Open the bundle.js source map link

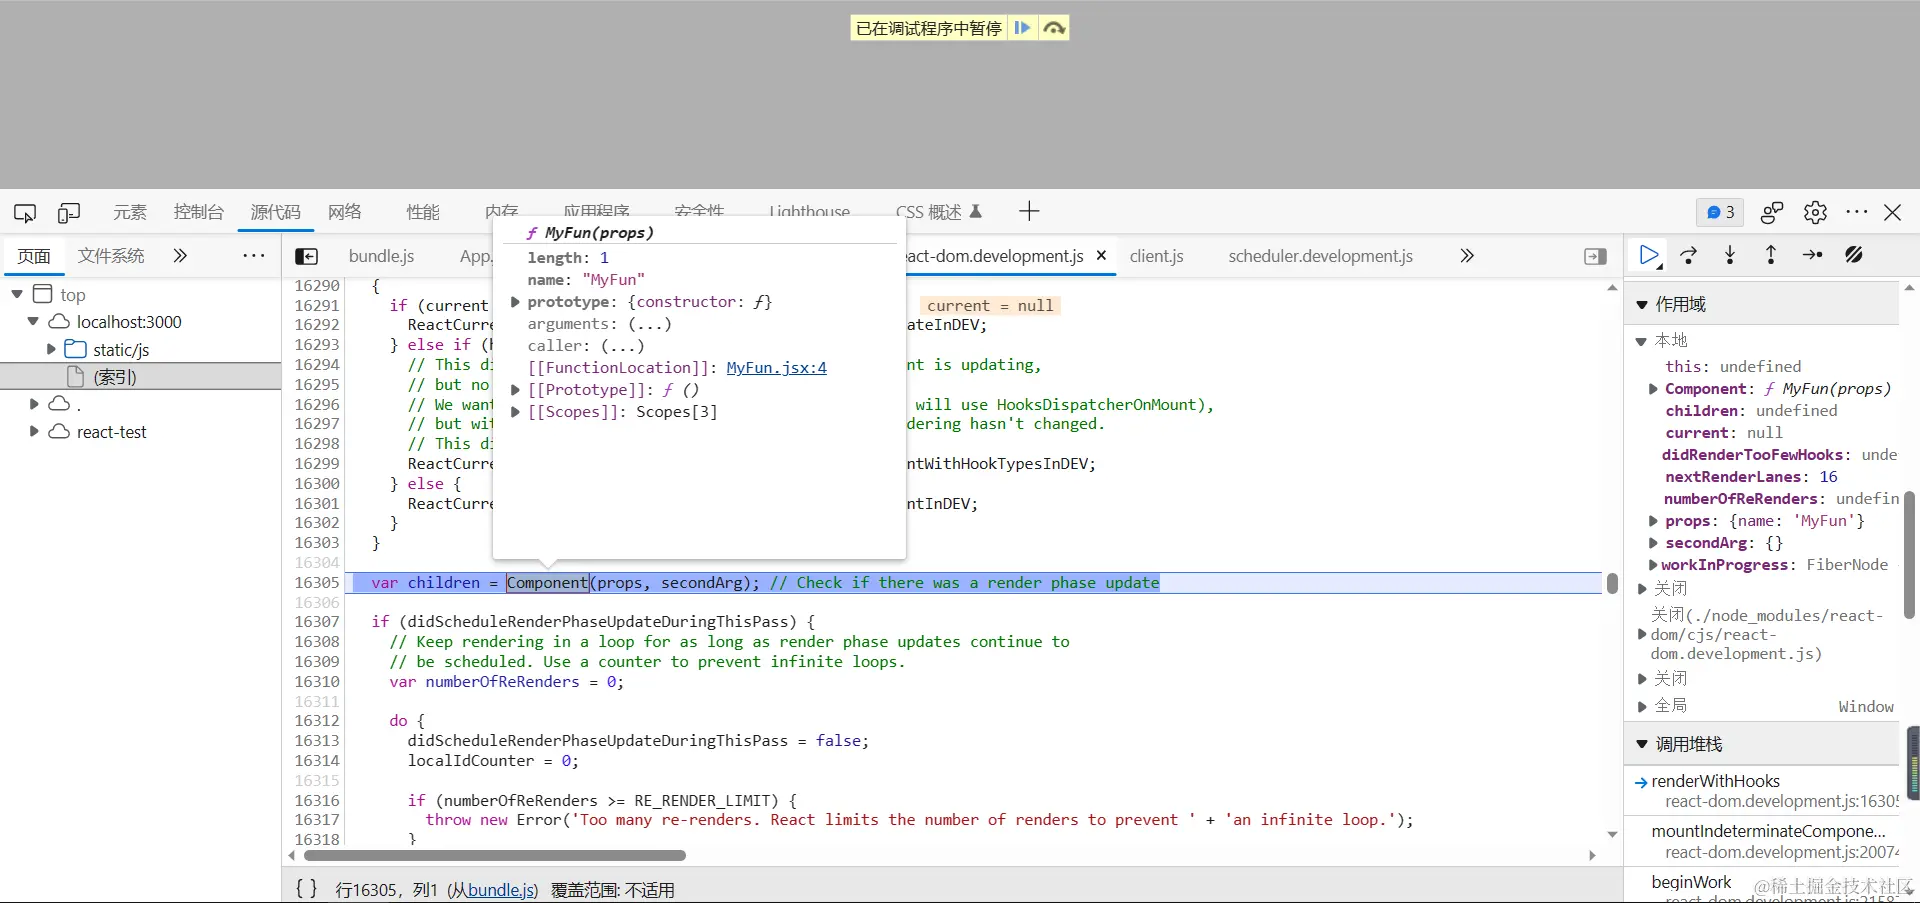pos(500,890)
